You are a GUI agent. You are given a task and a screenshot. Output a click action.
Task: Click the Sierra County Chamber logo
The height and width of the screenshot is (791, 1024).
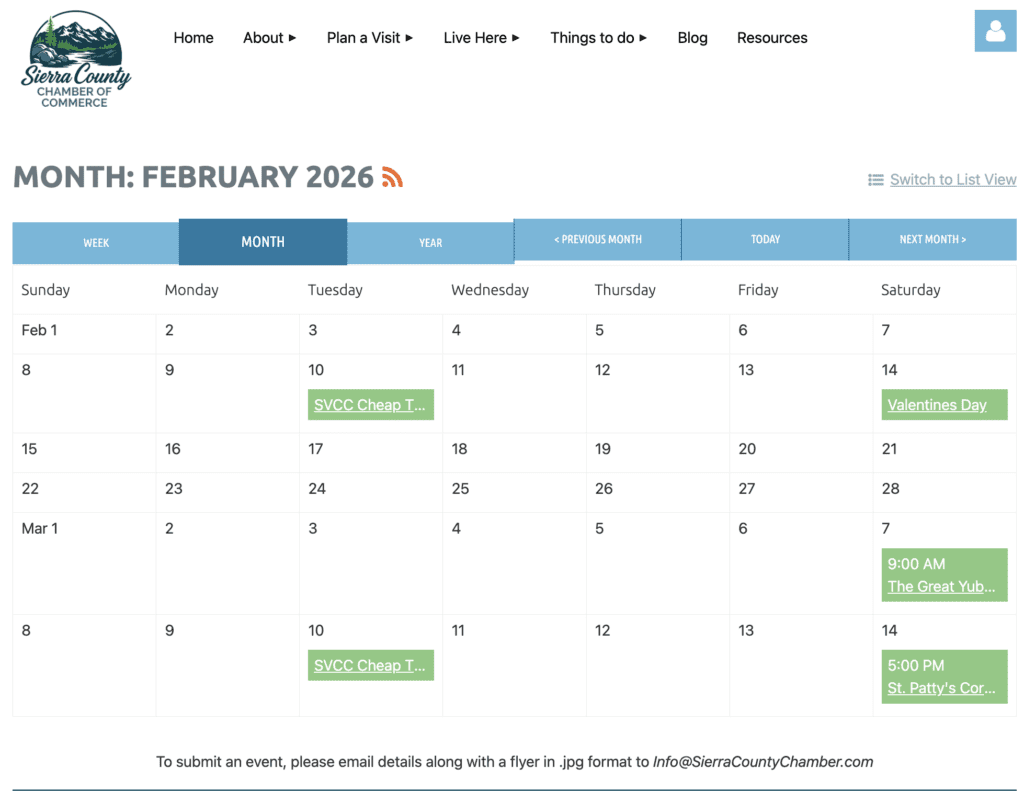(x=75, y=58)
